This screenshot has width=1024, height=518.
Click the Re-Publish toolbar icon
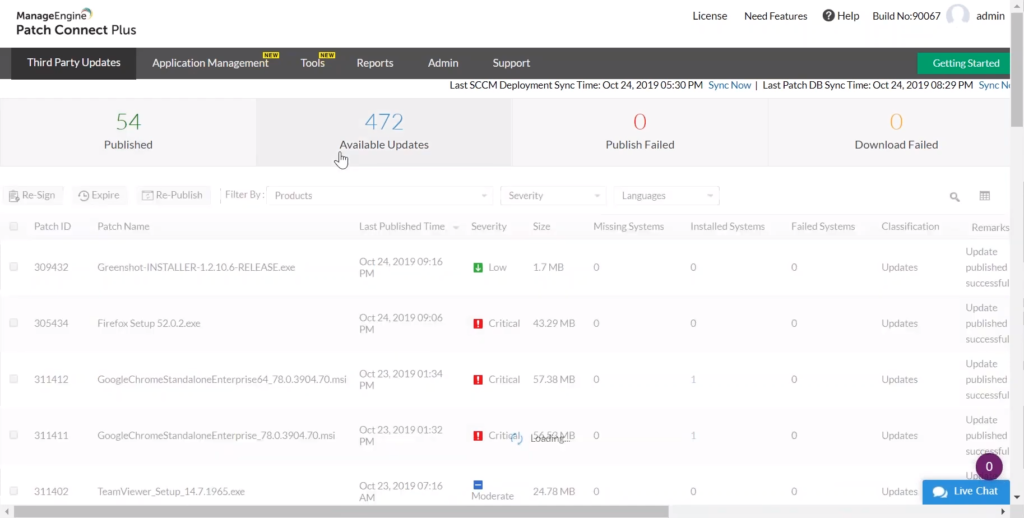coord(147,196)
